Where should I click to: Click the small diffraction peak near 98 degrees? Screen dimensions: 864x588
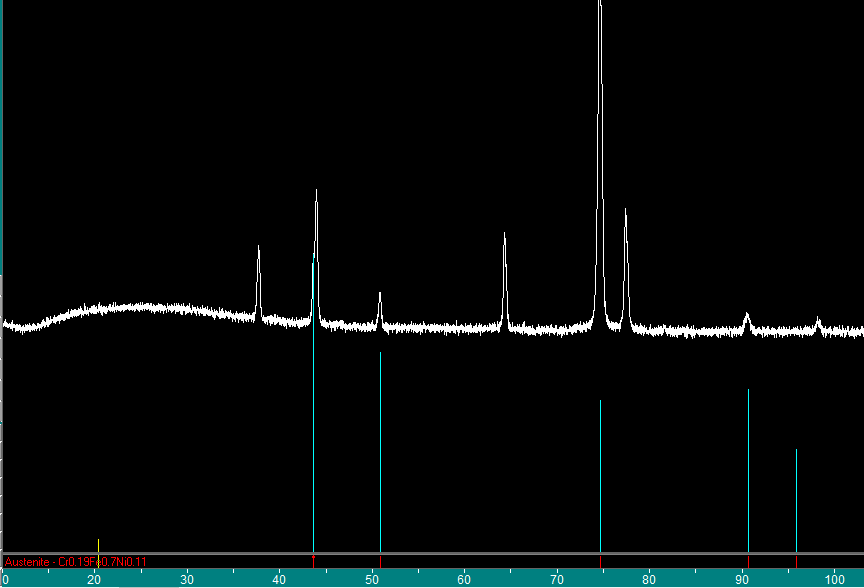pyautogui.click(x=818, y=324)
